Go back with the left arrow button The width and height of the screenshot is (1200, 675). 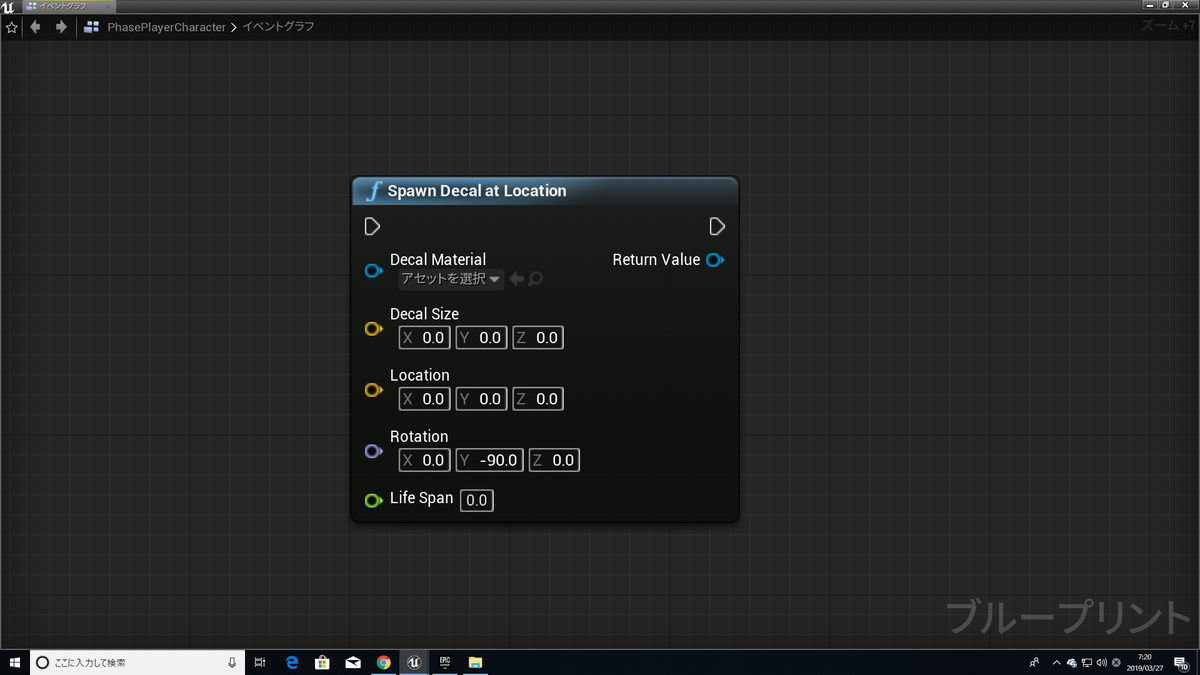coord(36,27)
